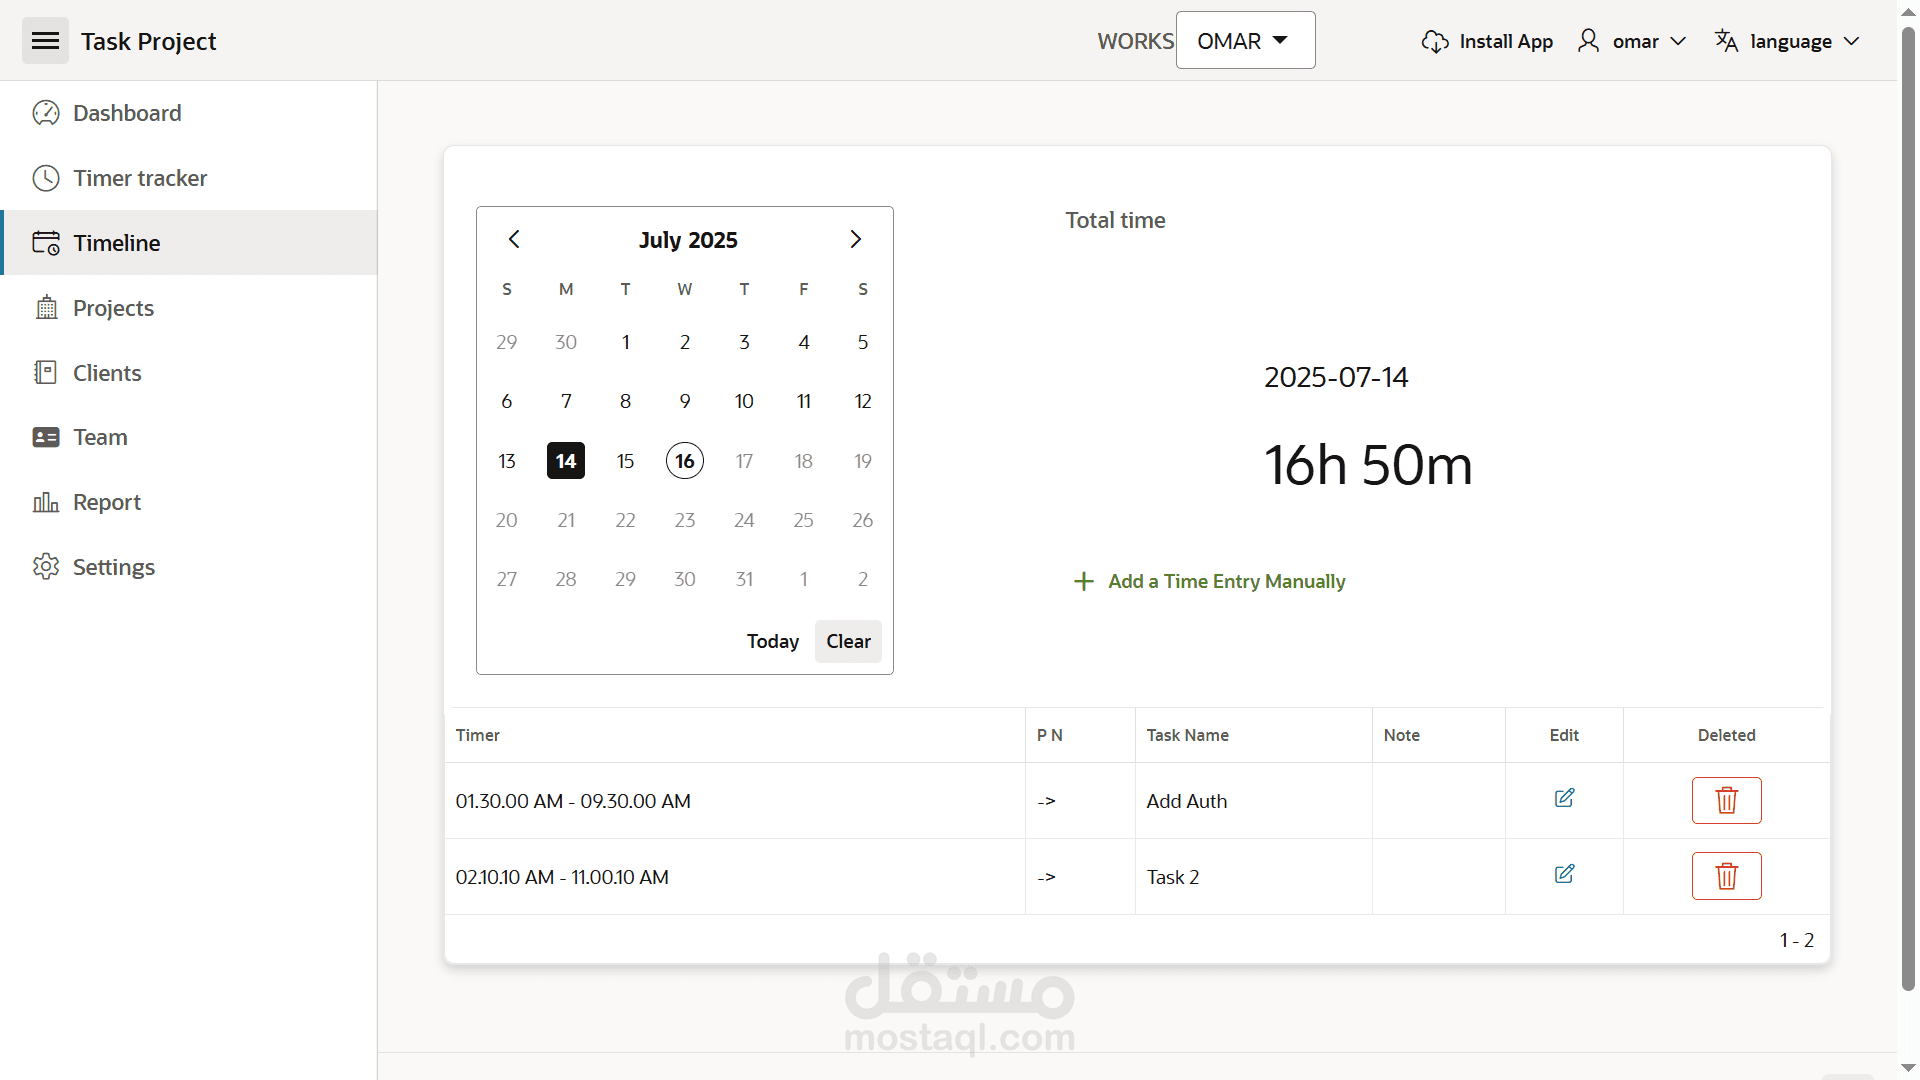
Task: Select July 7 in the calendar
Action: pyautogui.click(x=566, y=401)
